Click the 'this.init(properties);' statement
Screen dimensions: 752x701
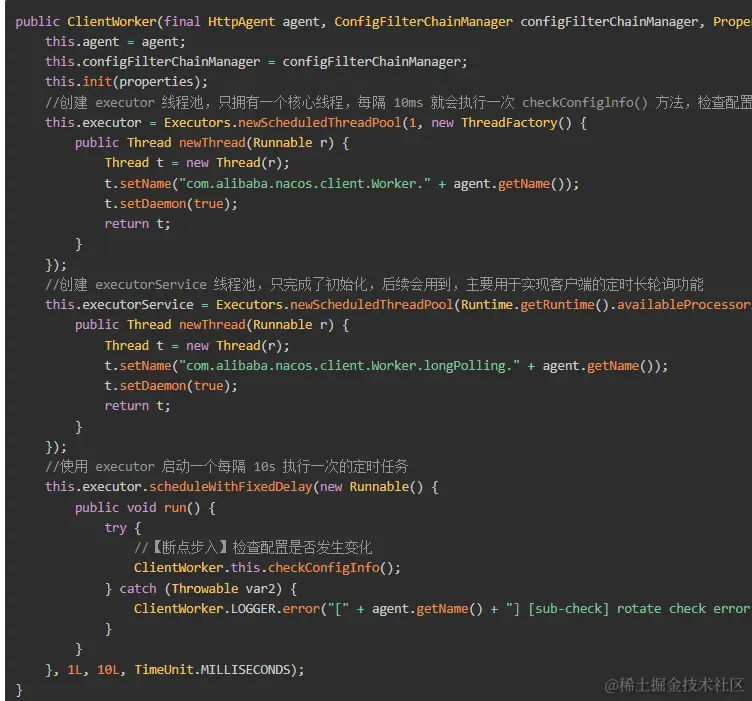[127, 82]
